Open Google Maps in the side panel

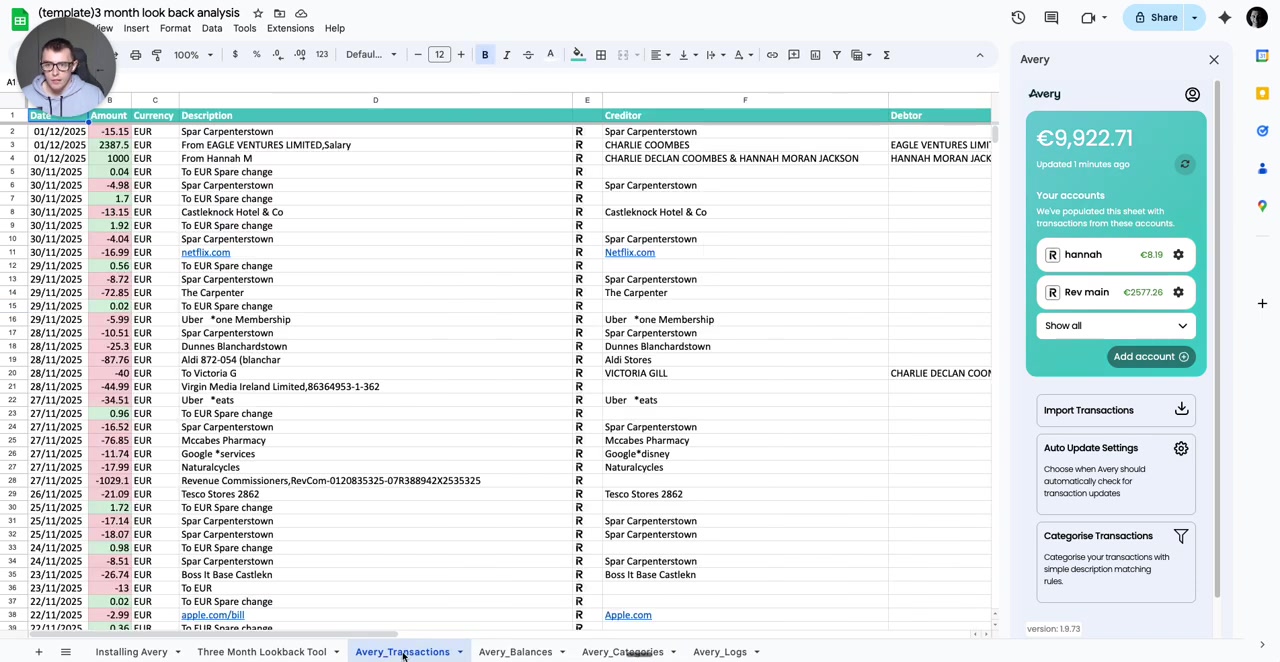coord(1262,206)
